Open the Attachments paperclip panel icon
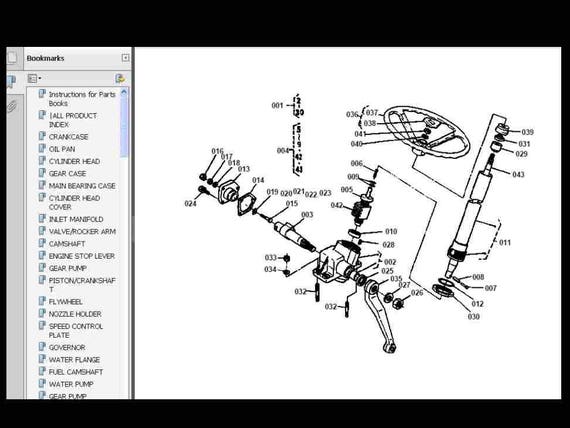Image resolution: width=570 pixels, height=428 pixels. (x=12, y=107)
